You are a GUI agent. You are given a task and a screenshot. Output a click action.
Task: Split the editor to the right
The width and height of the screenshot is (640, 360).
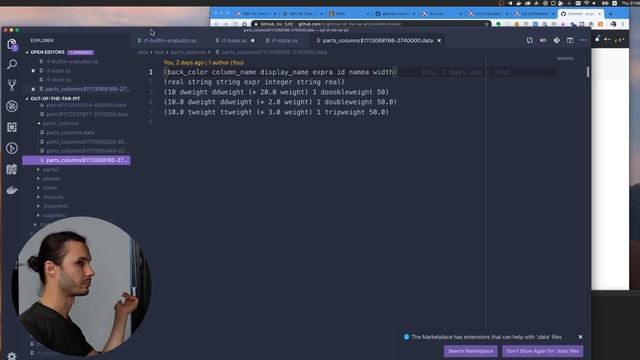point(570,40)
